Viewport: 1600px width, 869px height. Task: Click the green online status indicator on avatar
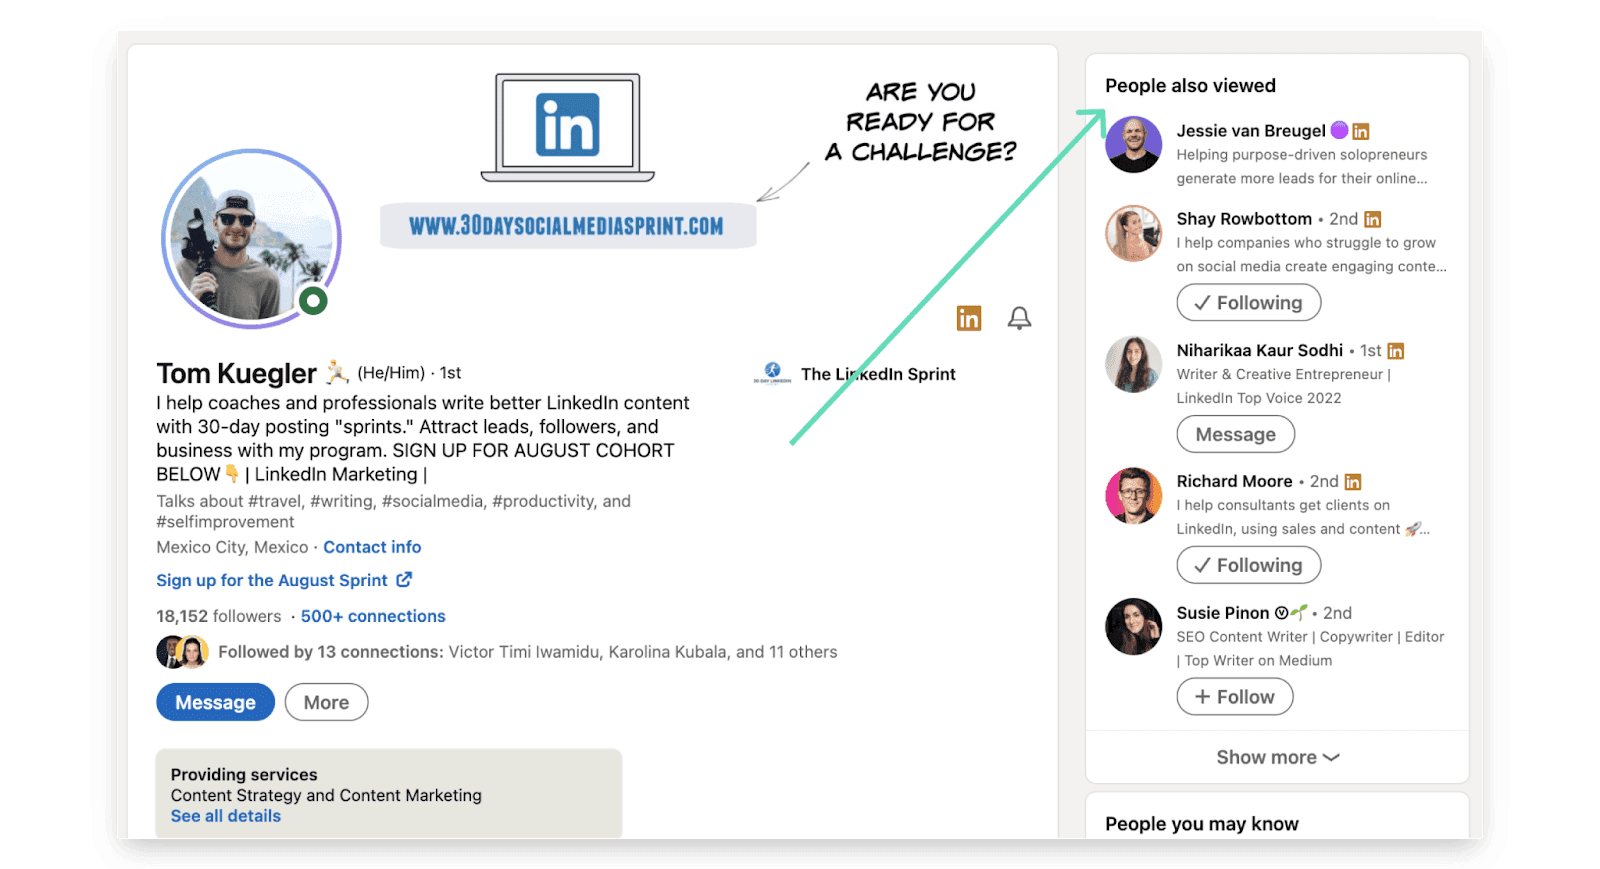[x=314, y=300]
